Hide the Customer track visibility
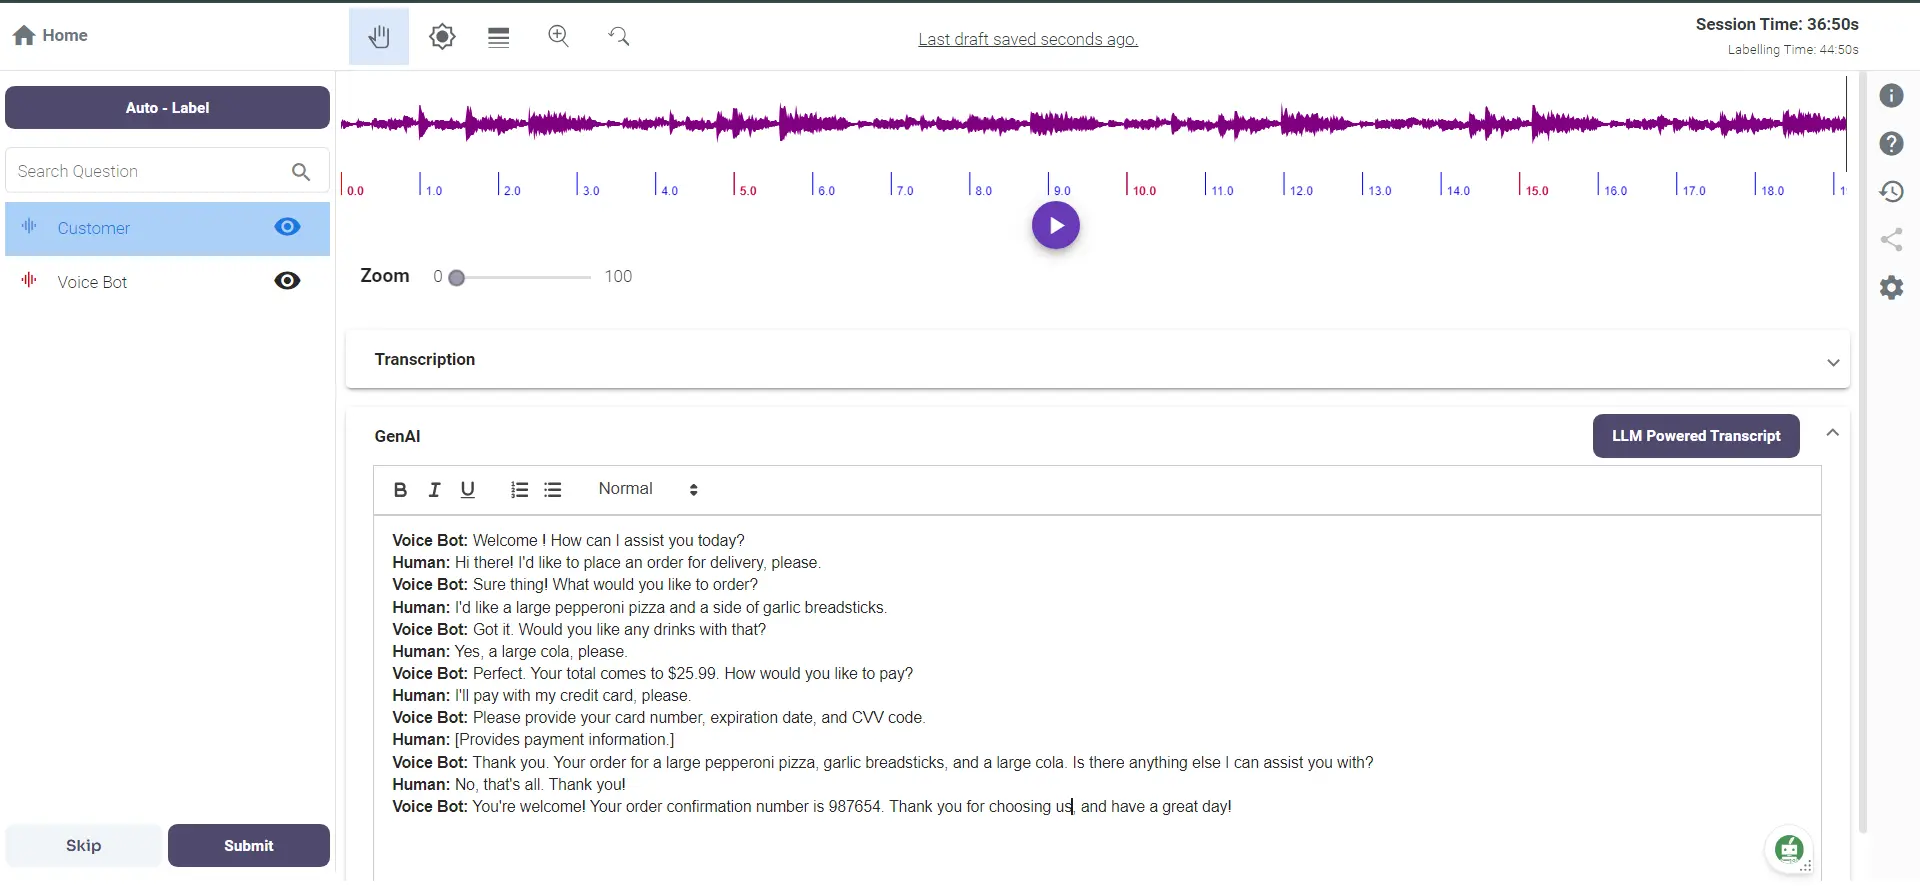The height and width of the screenshot is (892, 1920). [287, 227]
